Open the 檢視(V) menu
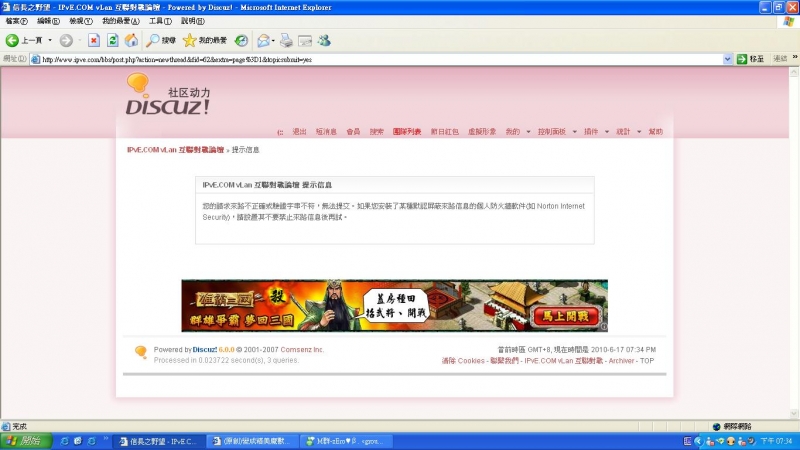Screen dimensions: 800x450 point(81,20)
